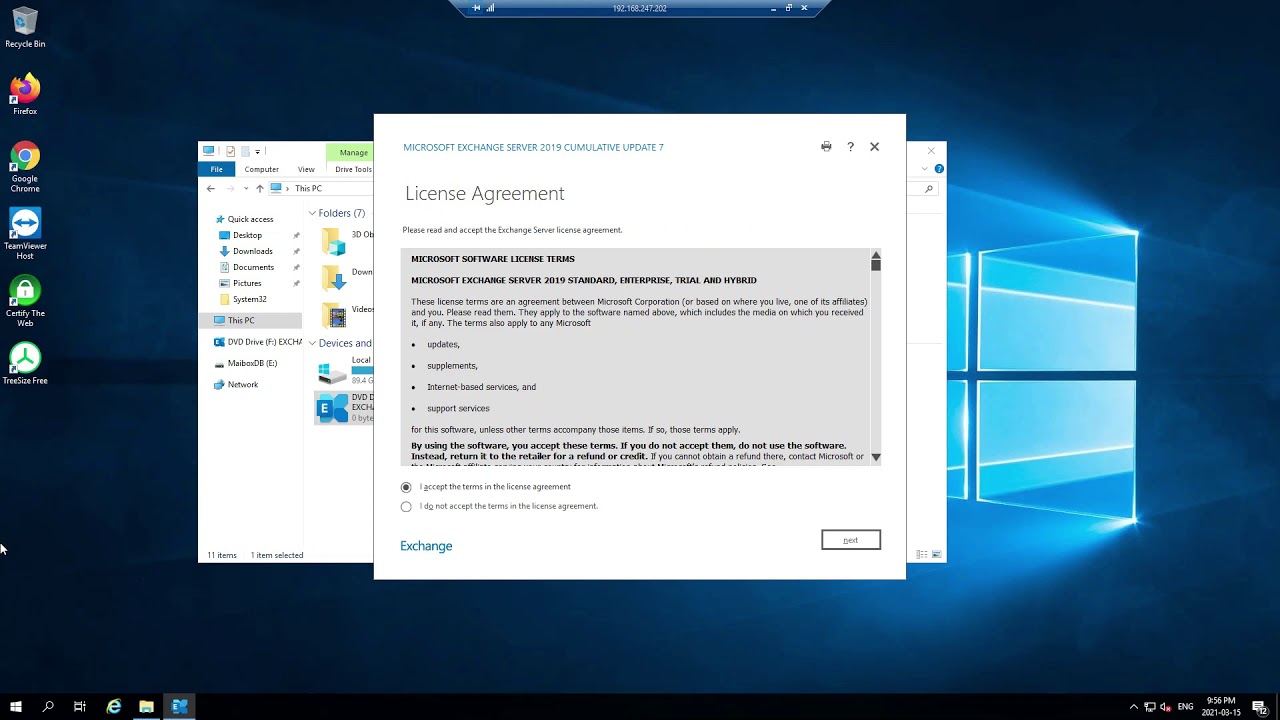Image resolution: width=1280 pixels, height=720 pixels.
Task: Go up one folder level
Action: tap(259, 188)
